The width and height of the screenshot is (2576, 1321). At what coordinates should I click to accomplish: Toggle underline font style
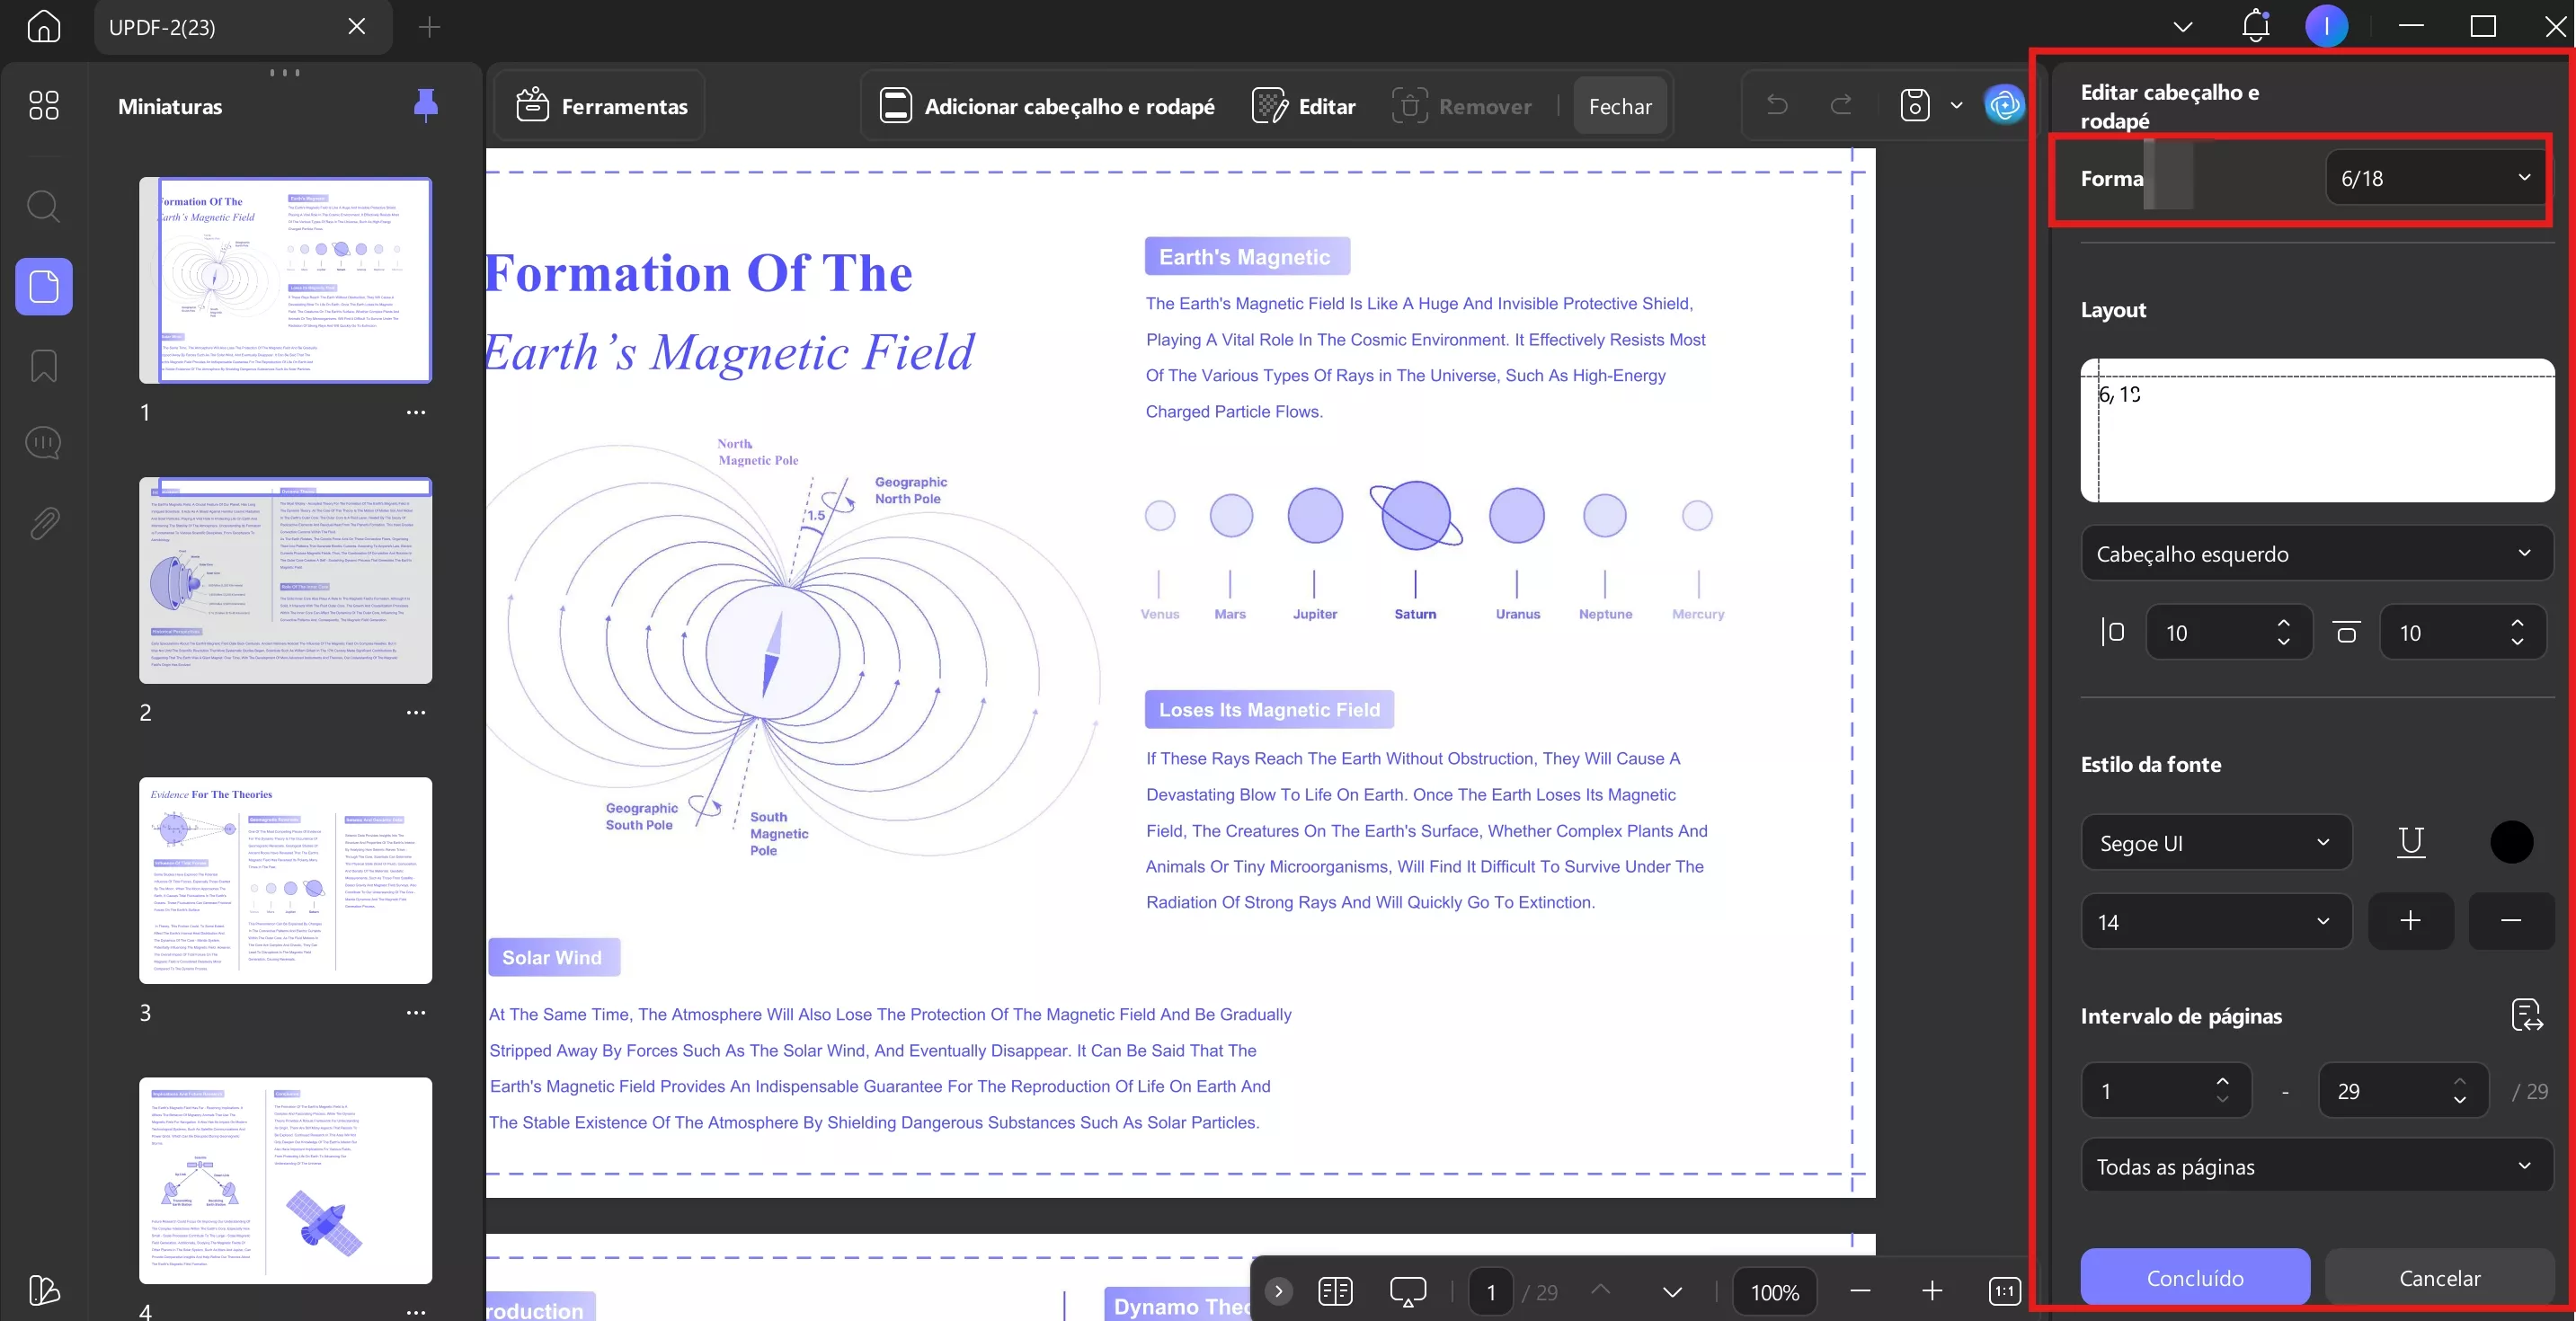[x=2410, y=842]
